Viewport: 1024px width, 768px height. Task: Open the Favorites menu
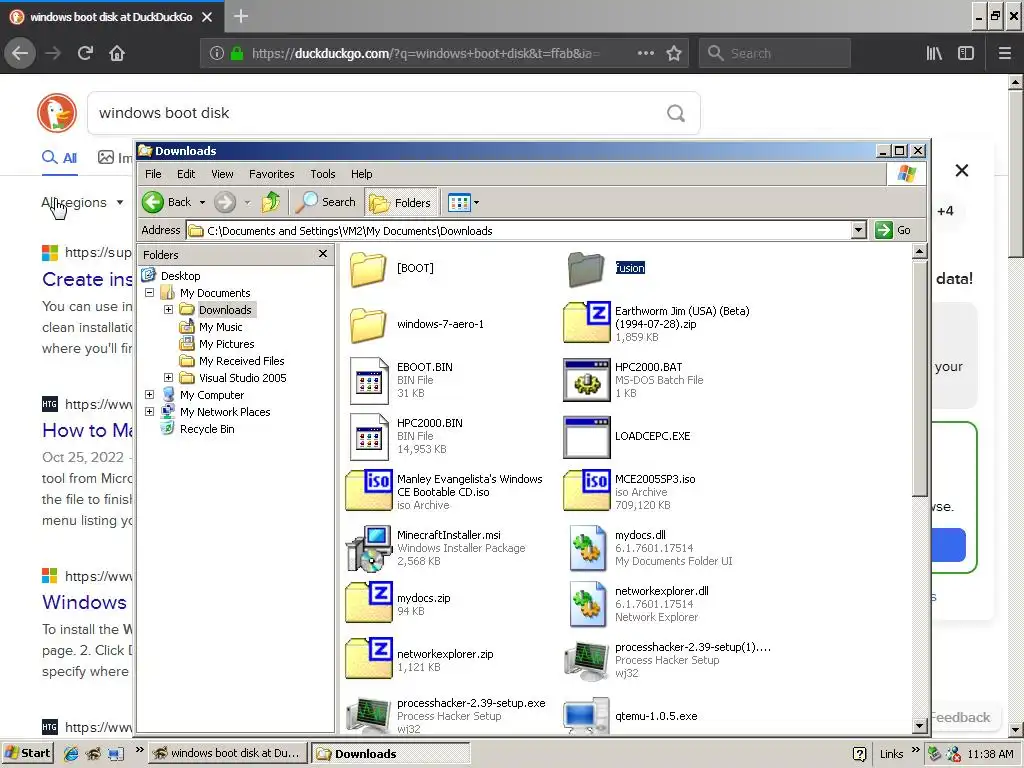272,174
